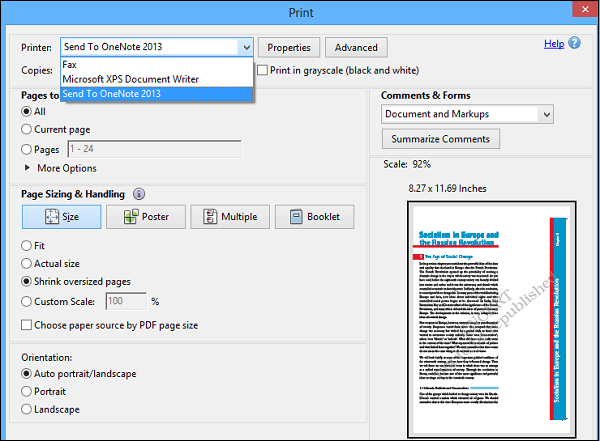Expand More Options disclosure triangle
The width and height of the screenshot is (600, 441).
(x=27, y=168)
